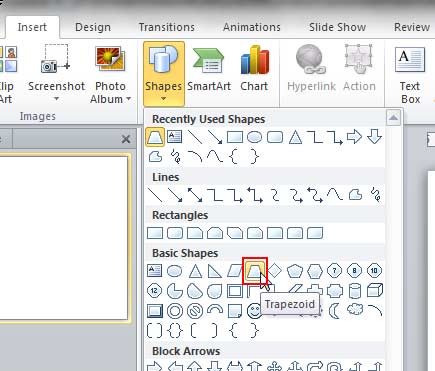Close the slide thumbnail pane
This screenshot has width=435, height=371.
click(x=126, y=139)
